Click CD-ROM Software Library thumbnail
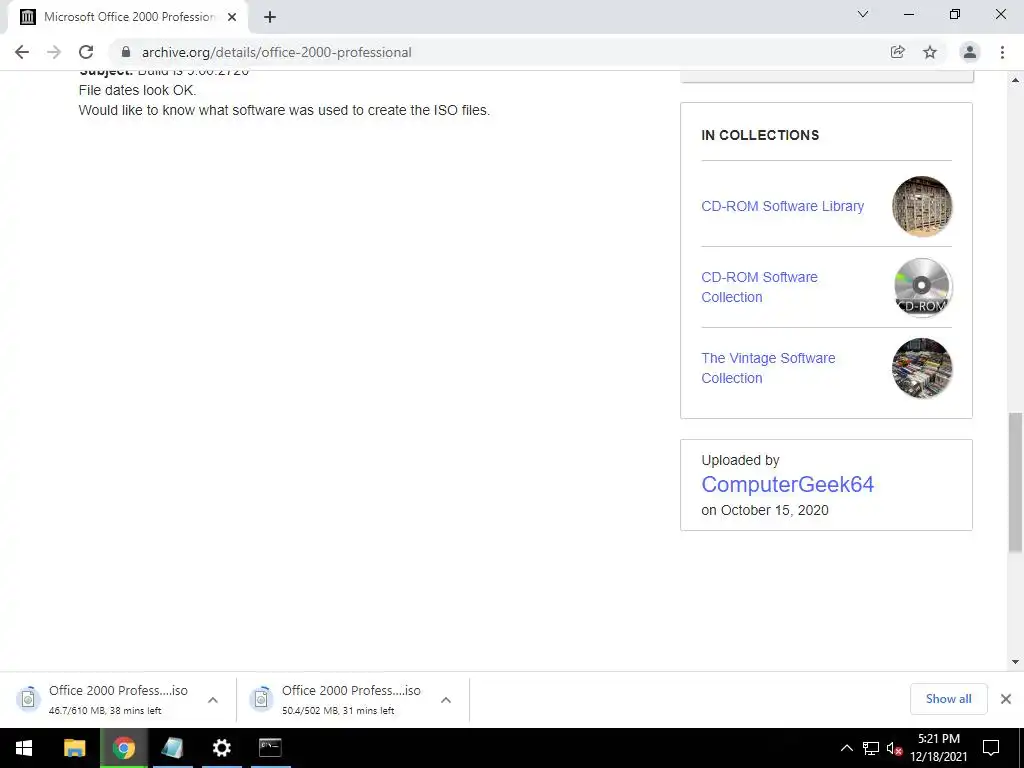This screenshot has width=1024, height=768. 922,206
